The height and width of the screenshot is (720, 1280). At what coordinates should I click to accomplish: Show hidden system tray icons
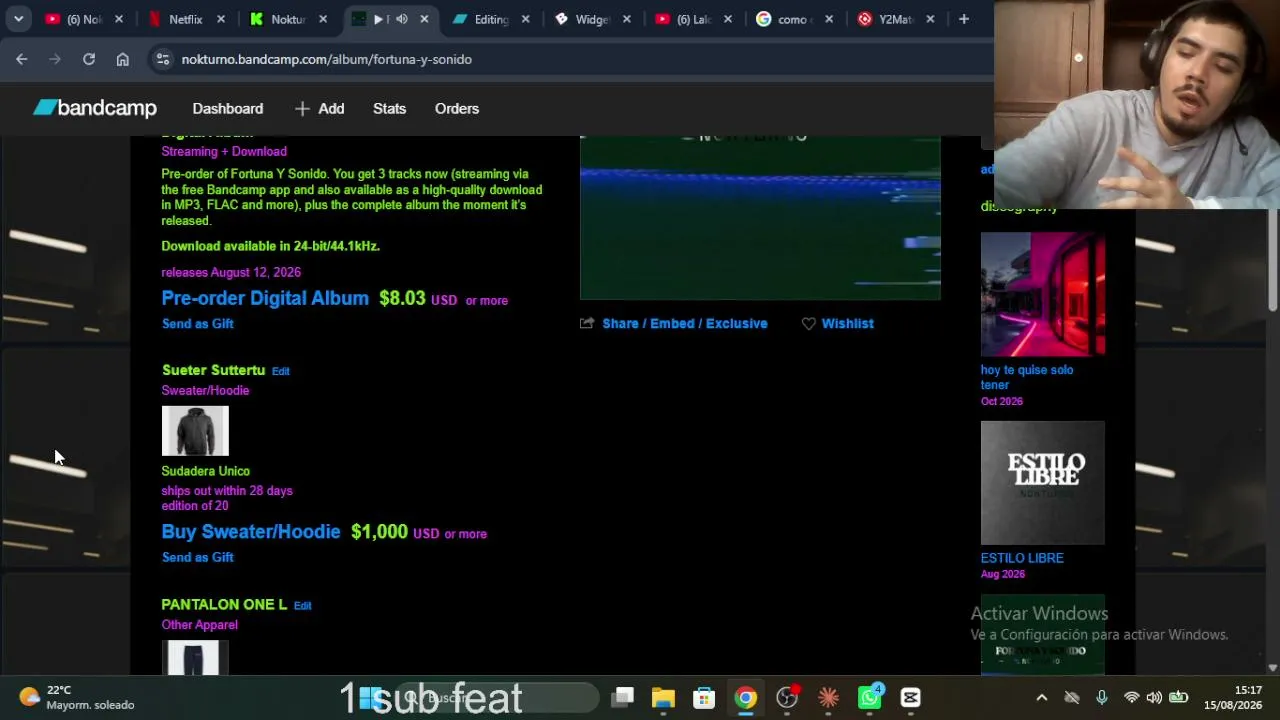(1041, 697)
